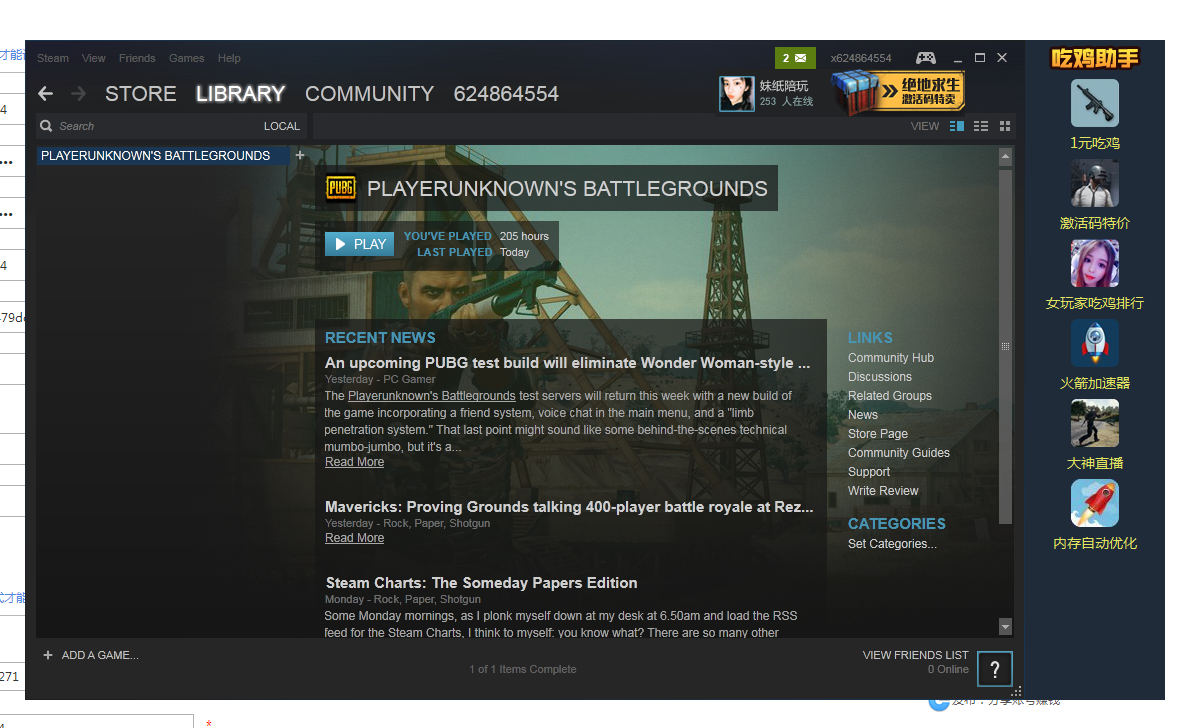Open the News link
The image size is (1187, 728).
click(863, 415)
